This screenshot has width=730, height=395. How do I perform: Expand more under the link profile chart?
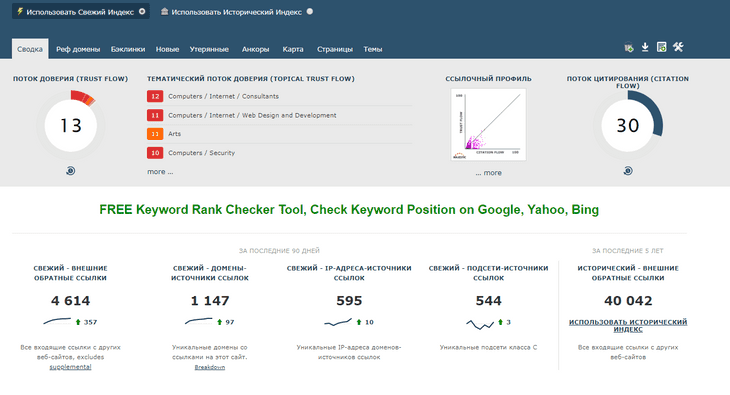tap(488, 173)
